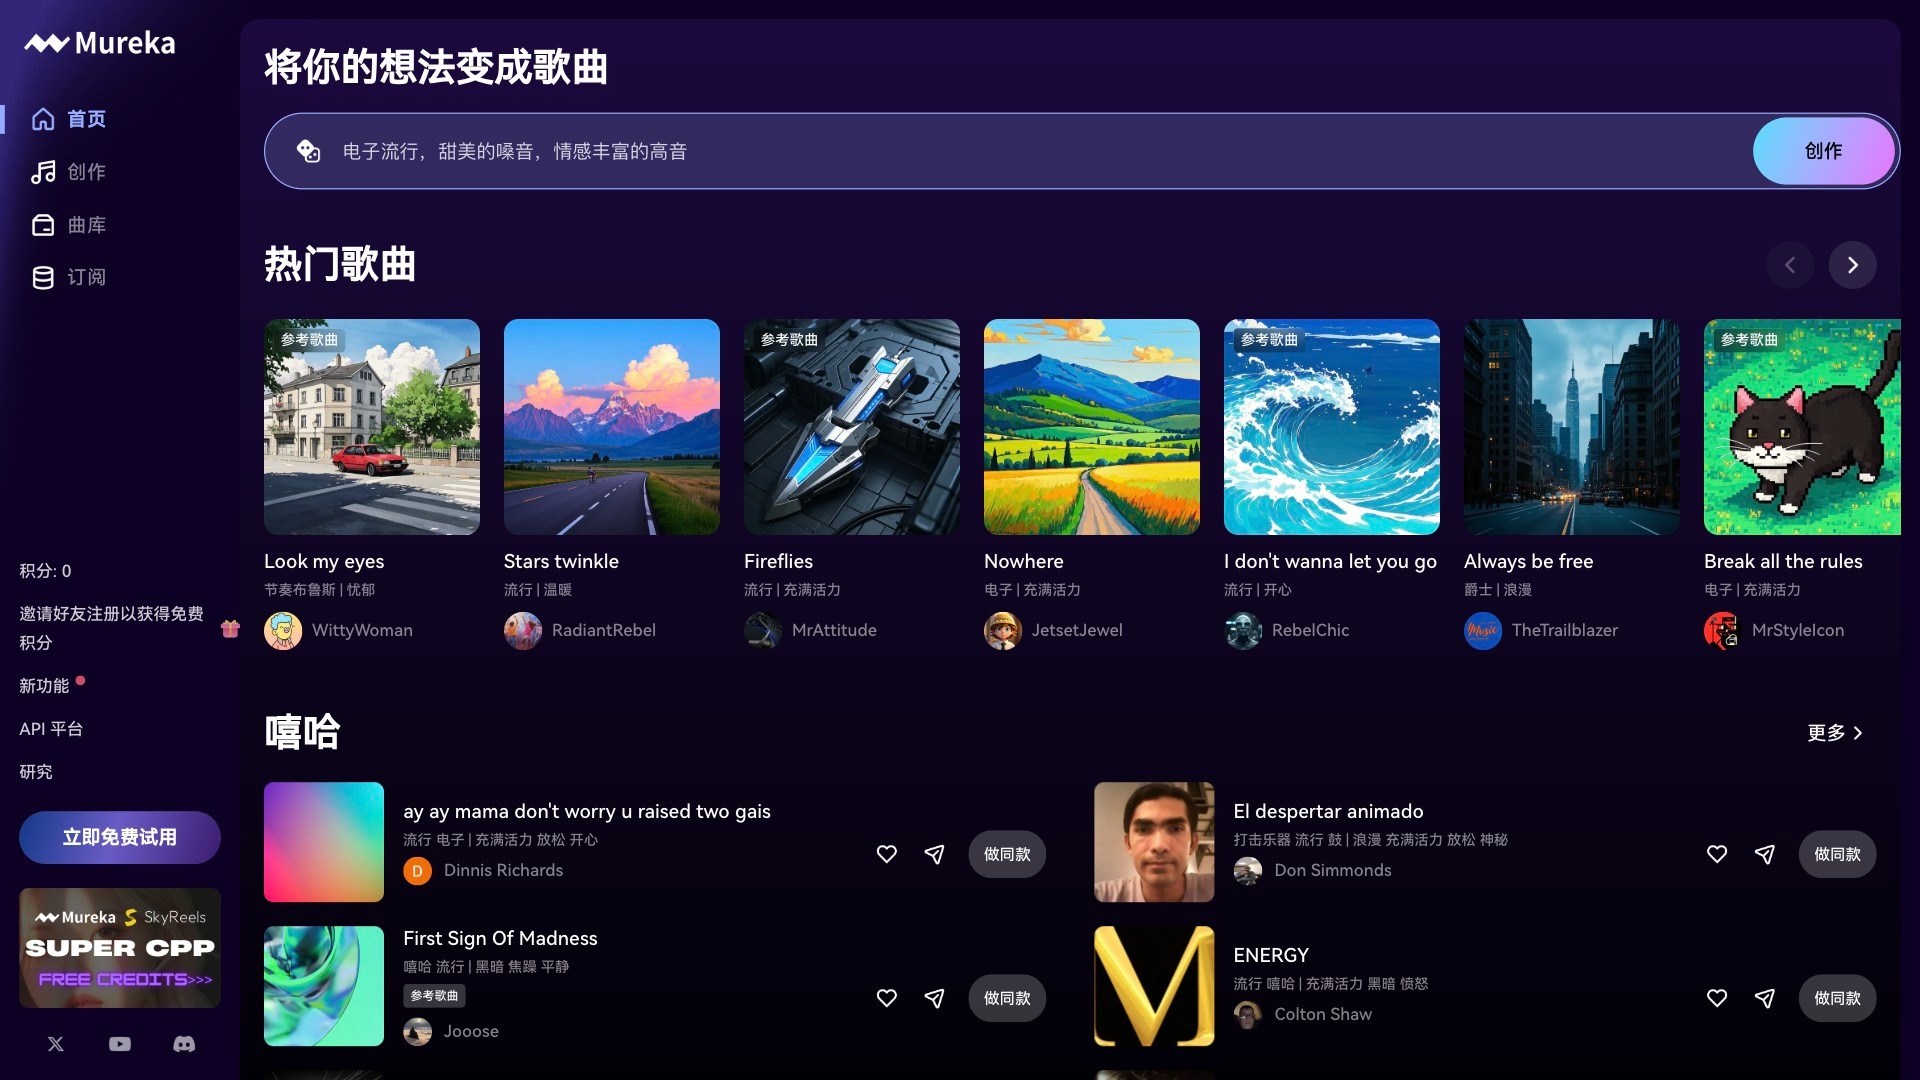Image resolution: width=1920 pixels, height=1080 pixels.
Task: Open Mureka's X social media icon
Action: pos(55,1044)
